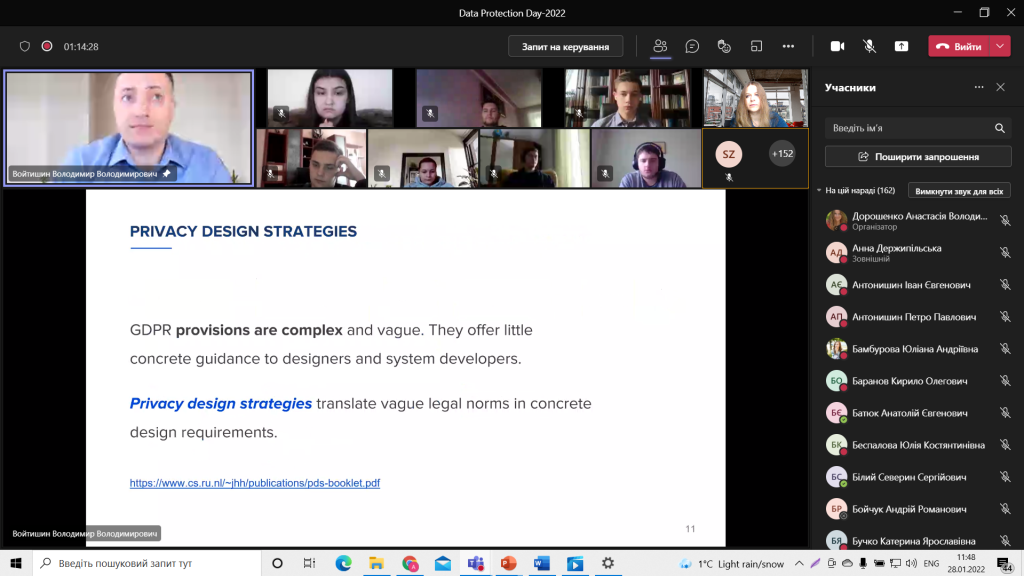Click the Share content tray icon
This screenshot has width=1024, height=576.
click(x=901, y=46)
